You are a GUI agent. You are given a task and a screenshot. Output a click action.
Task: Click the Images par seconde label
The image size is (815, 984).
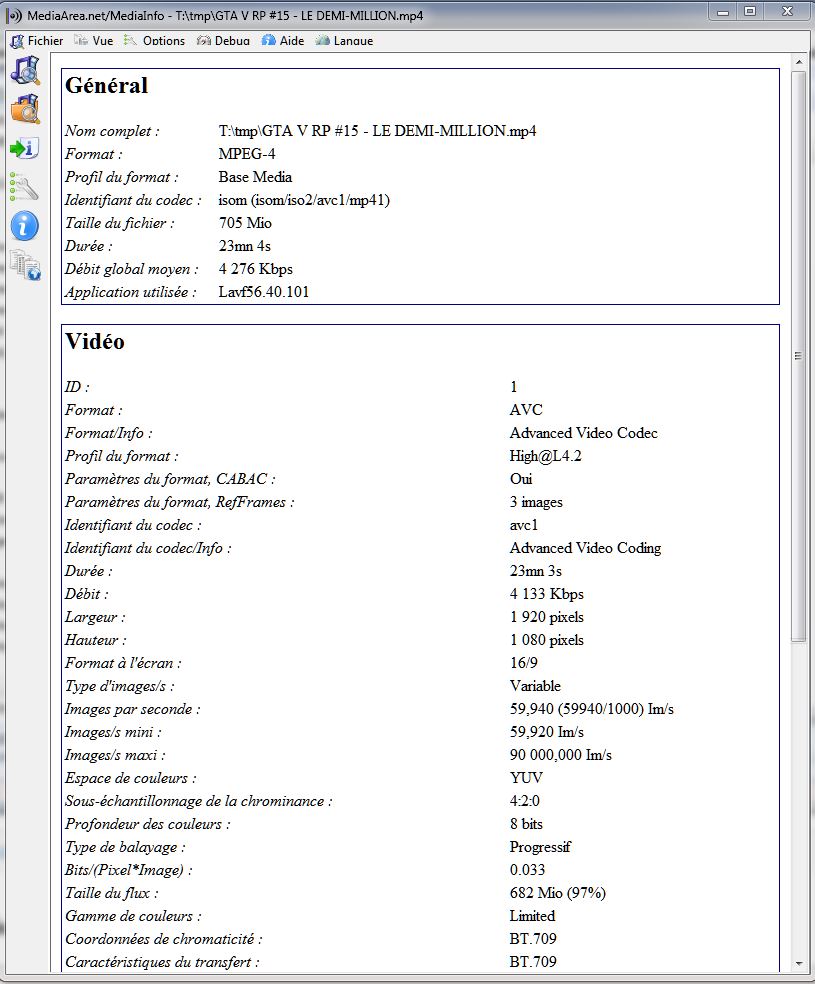132,709
